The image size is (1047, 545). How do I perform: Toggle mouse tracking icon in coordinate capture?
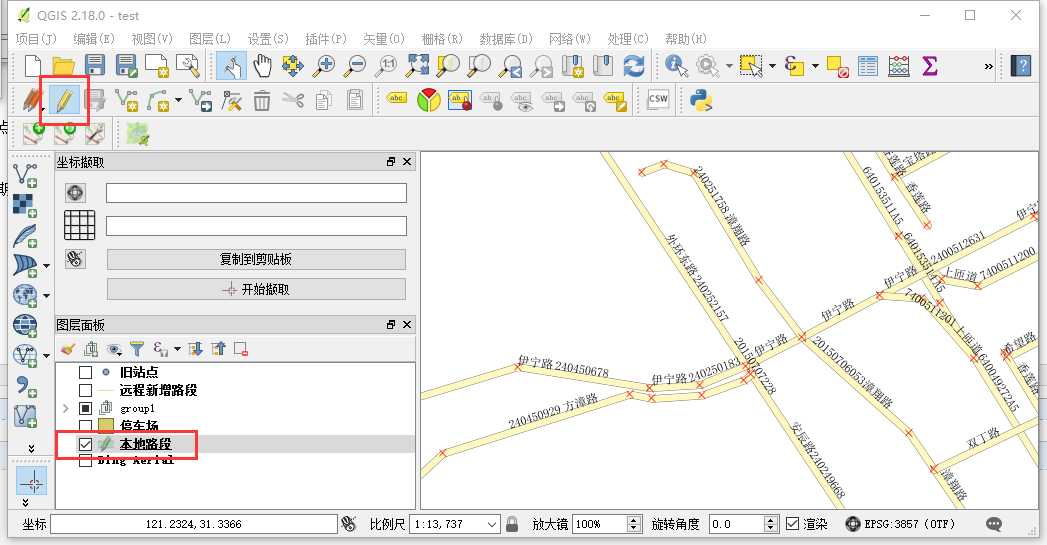coord(75,258)
